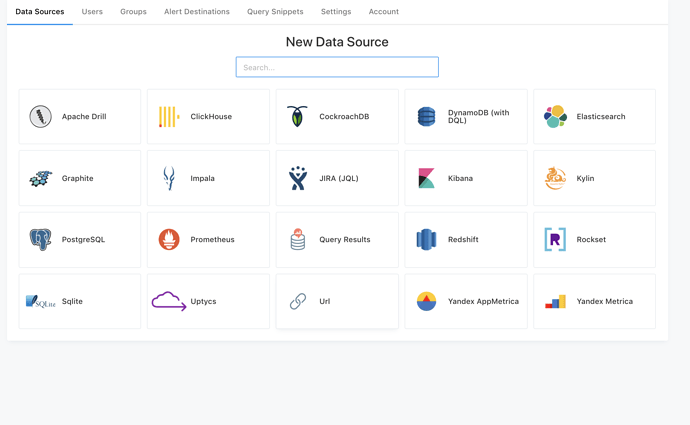Click the Kylin orange creature icon
The height and width of the screenshot is (425, 690).
555,178
